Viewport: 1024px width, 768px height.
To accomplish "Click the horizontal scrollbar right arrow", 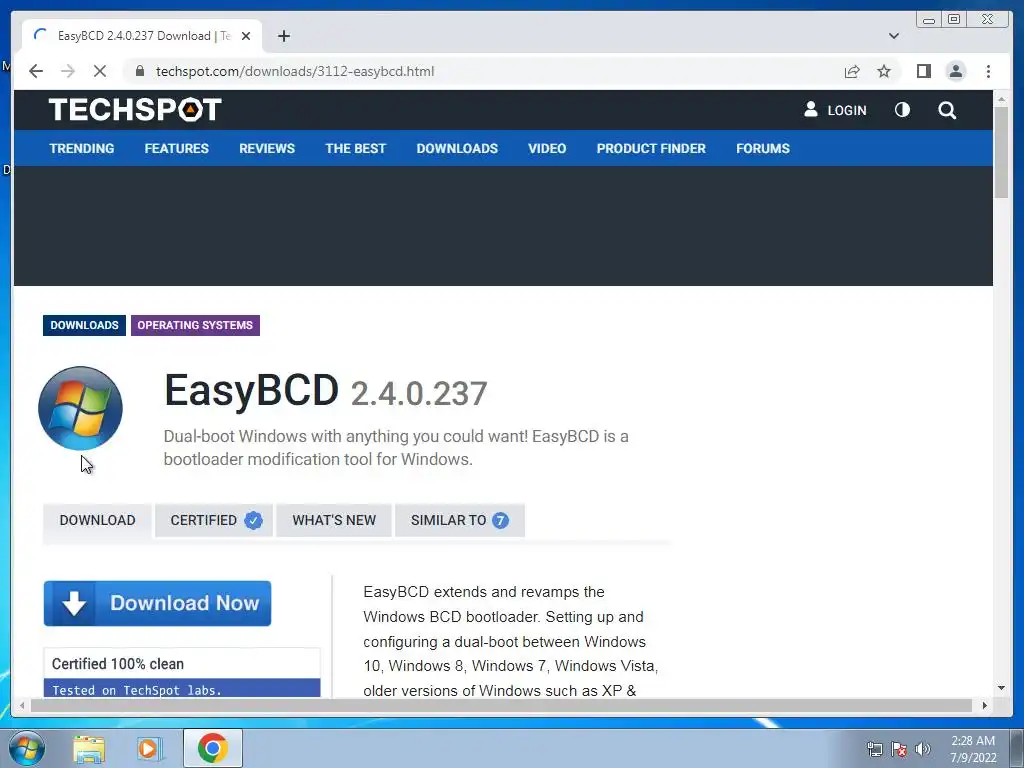I will tap(985, 705).
